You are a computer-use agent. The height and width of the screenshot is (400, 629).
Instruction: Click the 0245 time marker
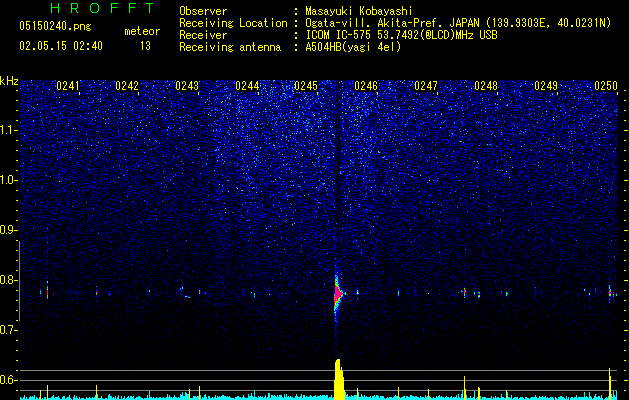coord(306,86)
